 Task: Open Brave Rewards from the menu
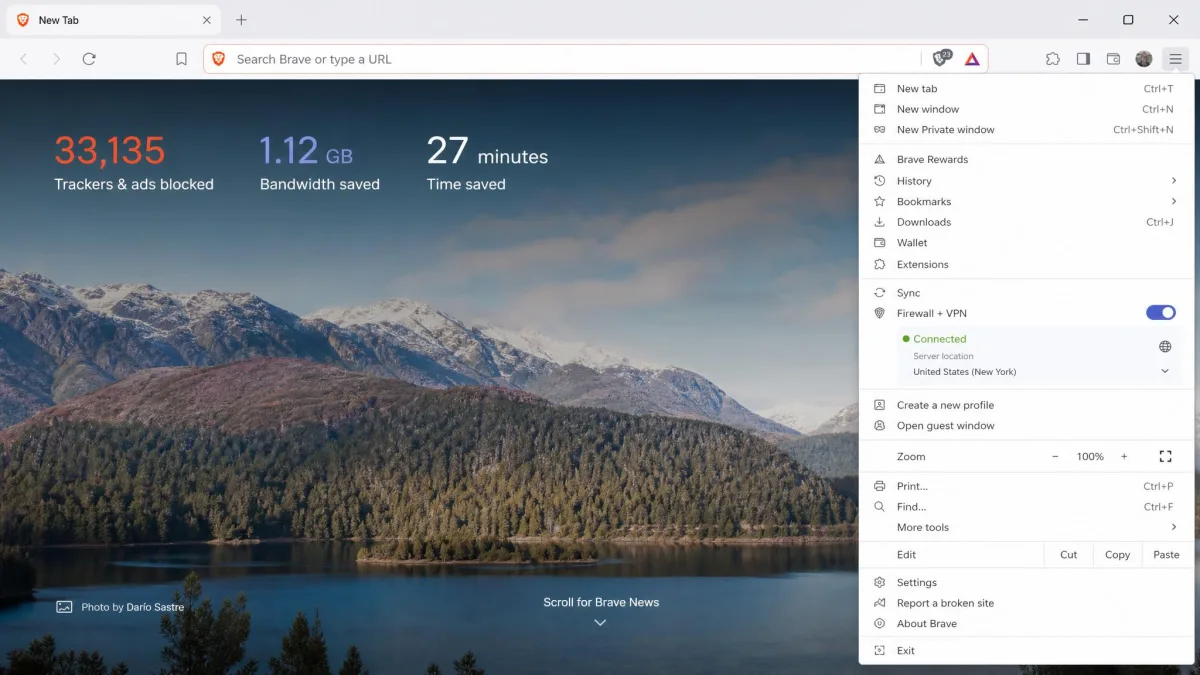(1026, 159)
